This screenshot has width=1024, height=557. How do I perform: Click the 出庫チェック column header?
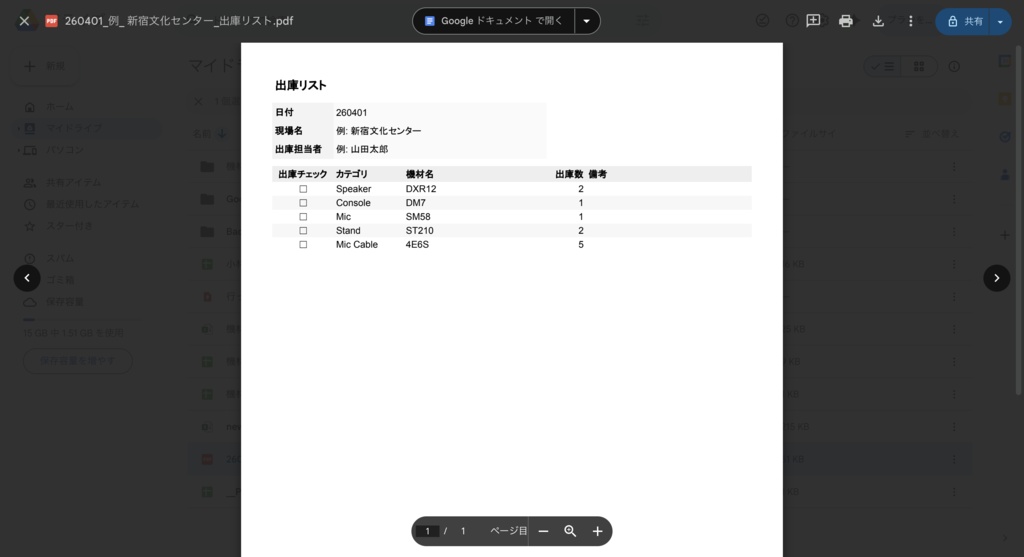point(302,174)
